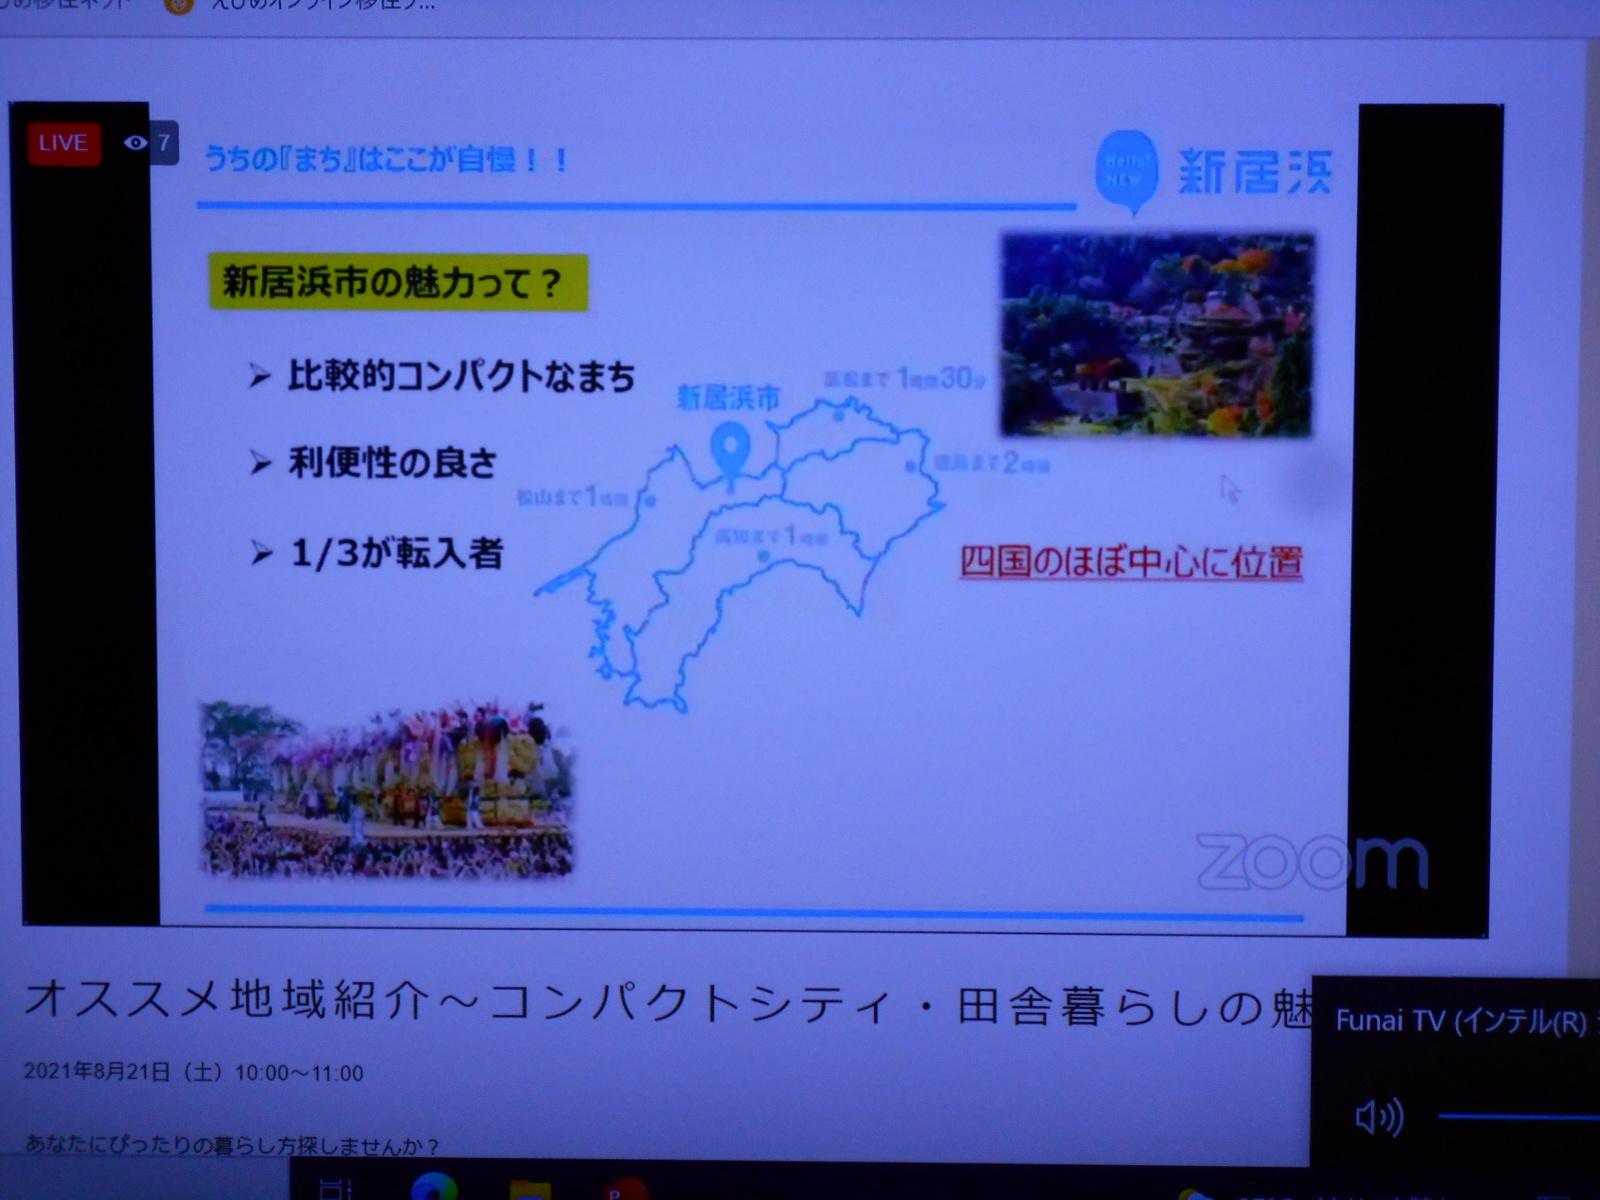This screenshot has width=1600, height=1200.
Task: Click the bullet 利便性の良さ
Action: [x=392, y=462]
